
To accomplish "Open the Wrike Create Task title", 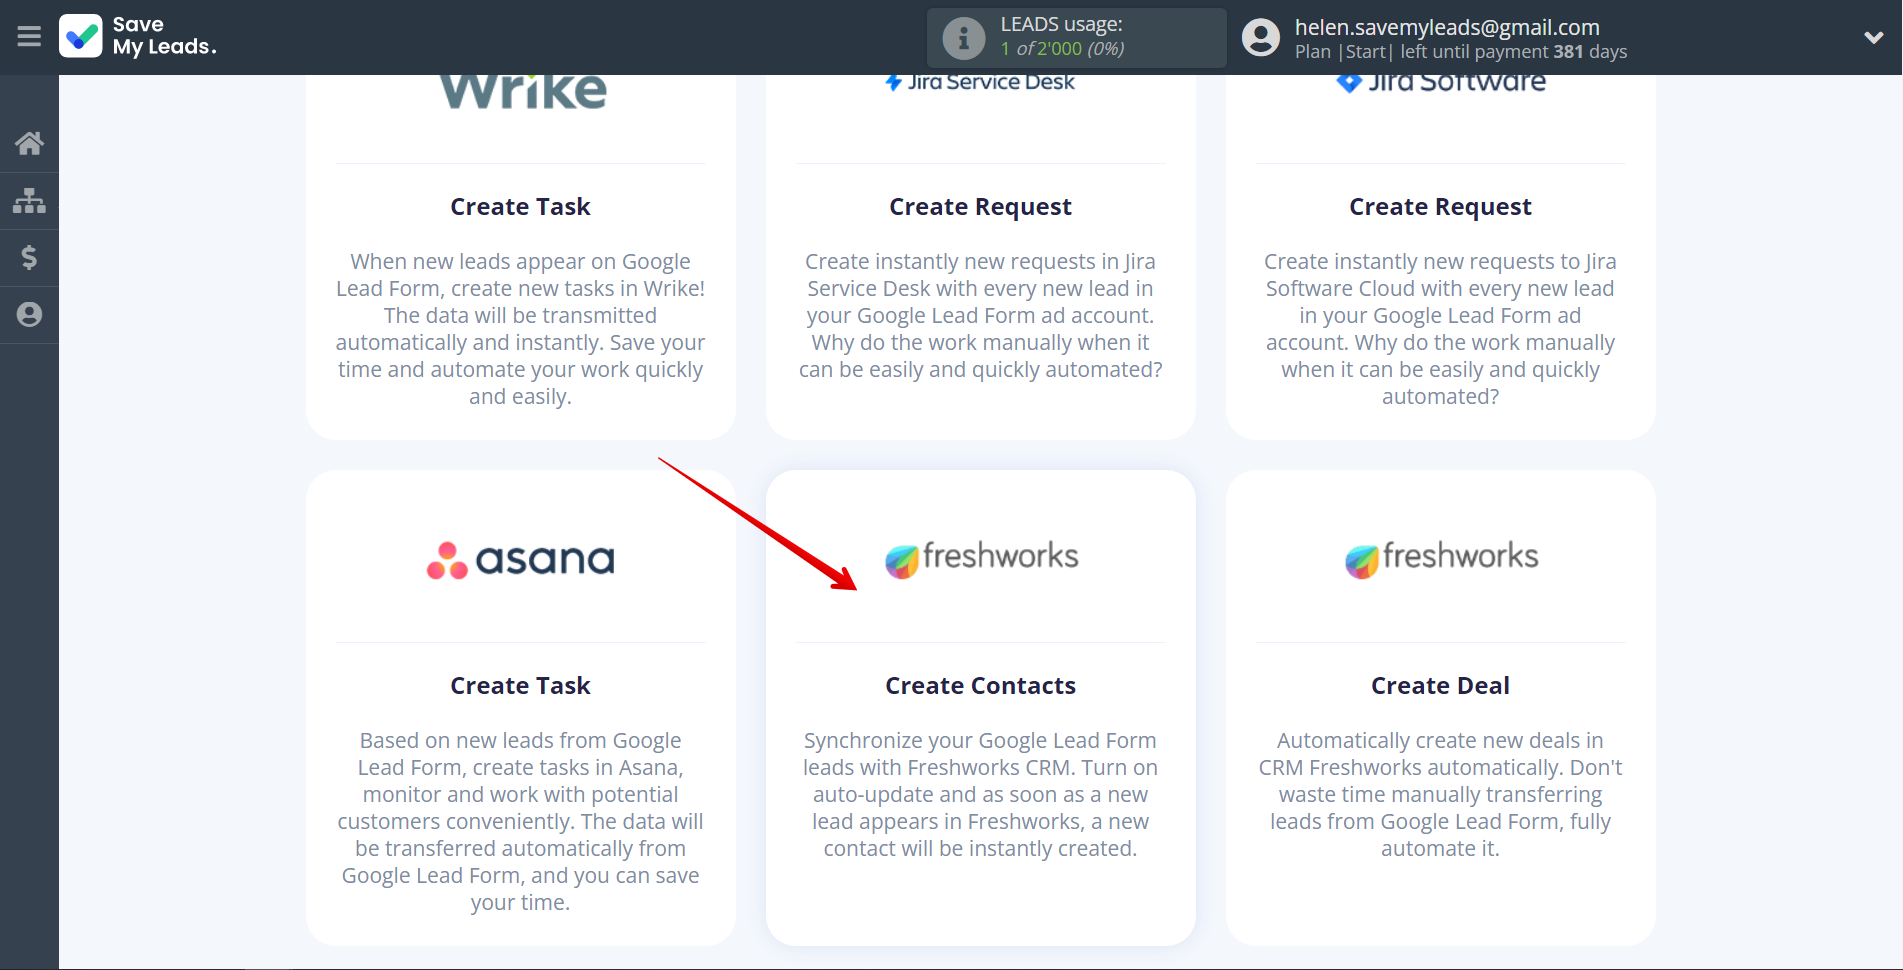I will pos(520,207).
